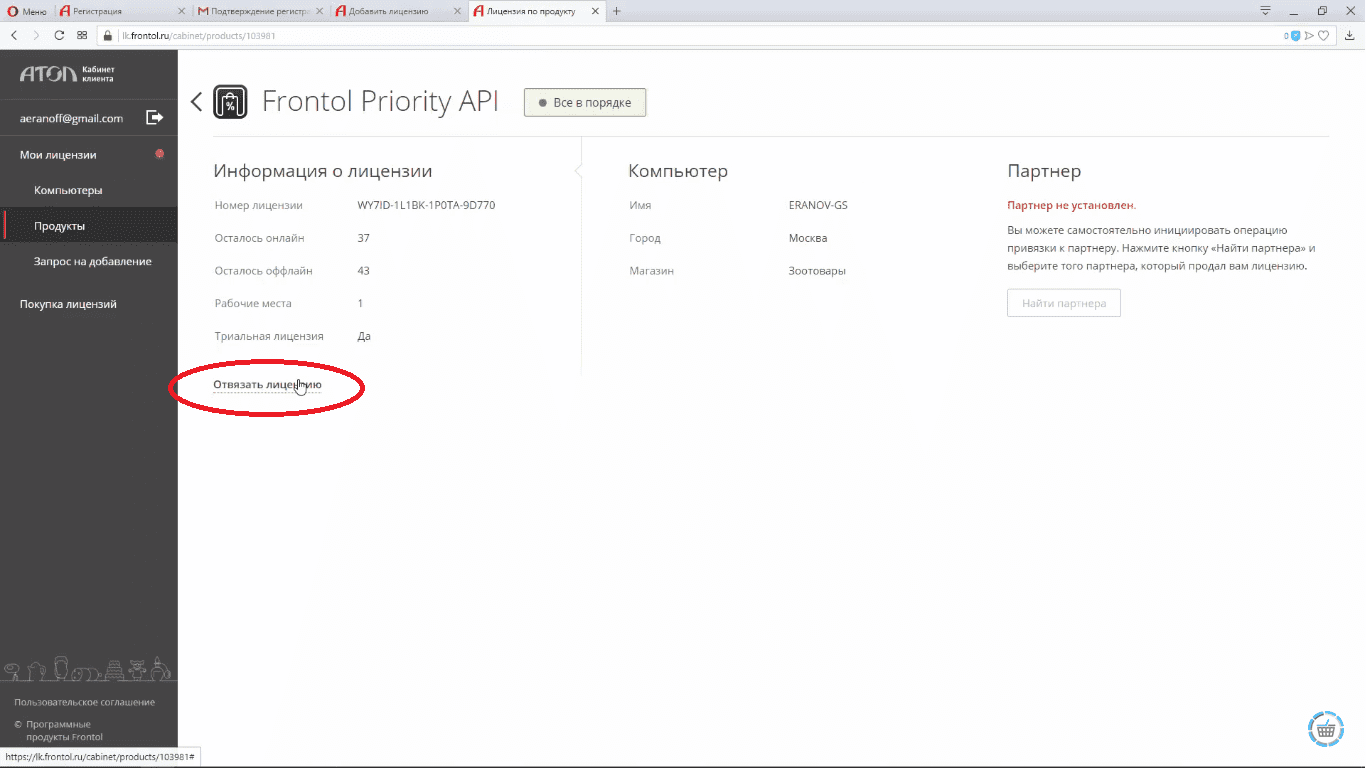The height and width of the screenshot is (768, 1366).
Task: Open the shopping basket icon
Action: [1325, 731]
